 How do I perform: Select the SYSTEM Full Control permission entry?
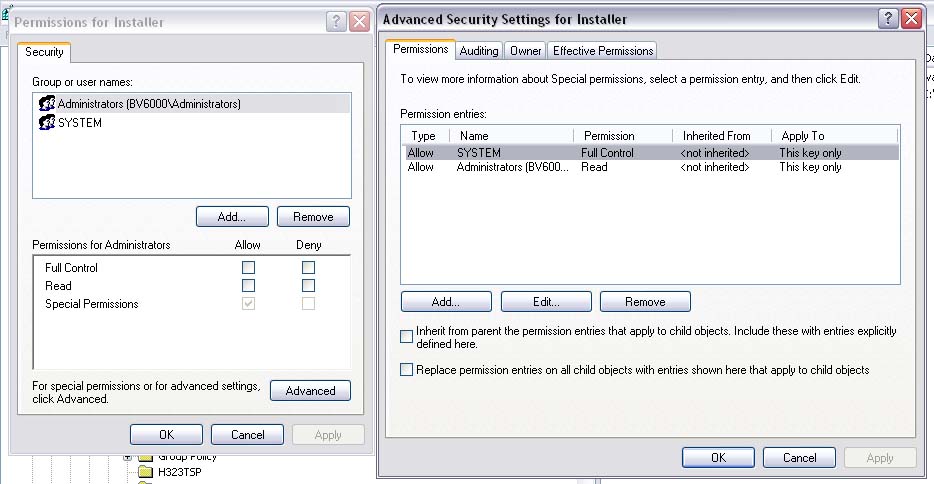(x=650, y=152)
